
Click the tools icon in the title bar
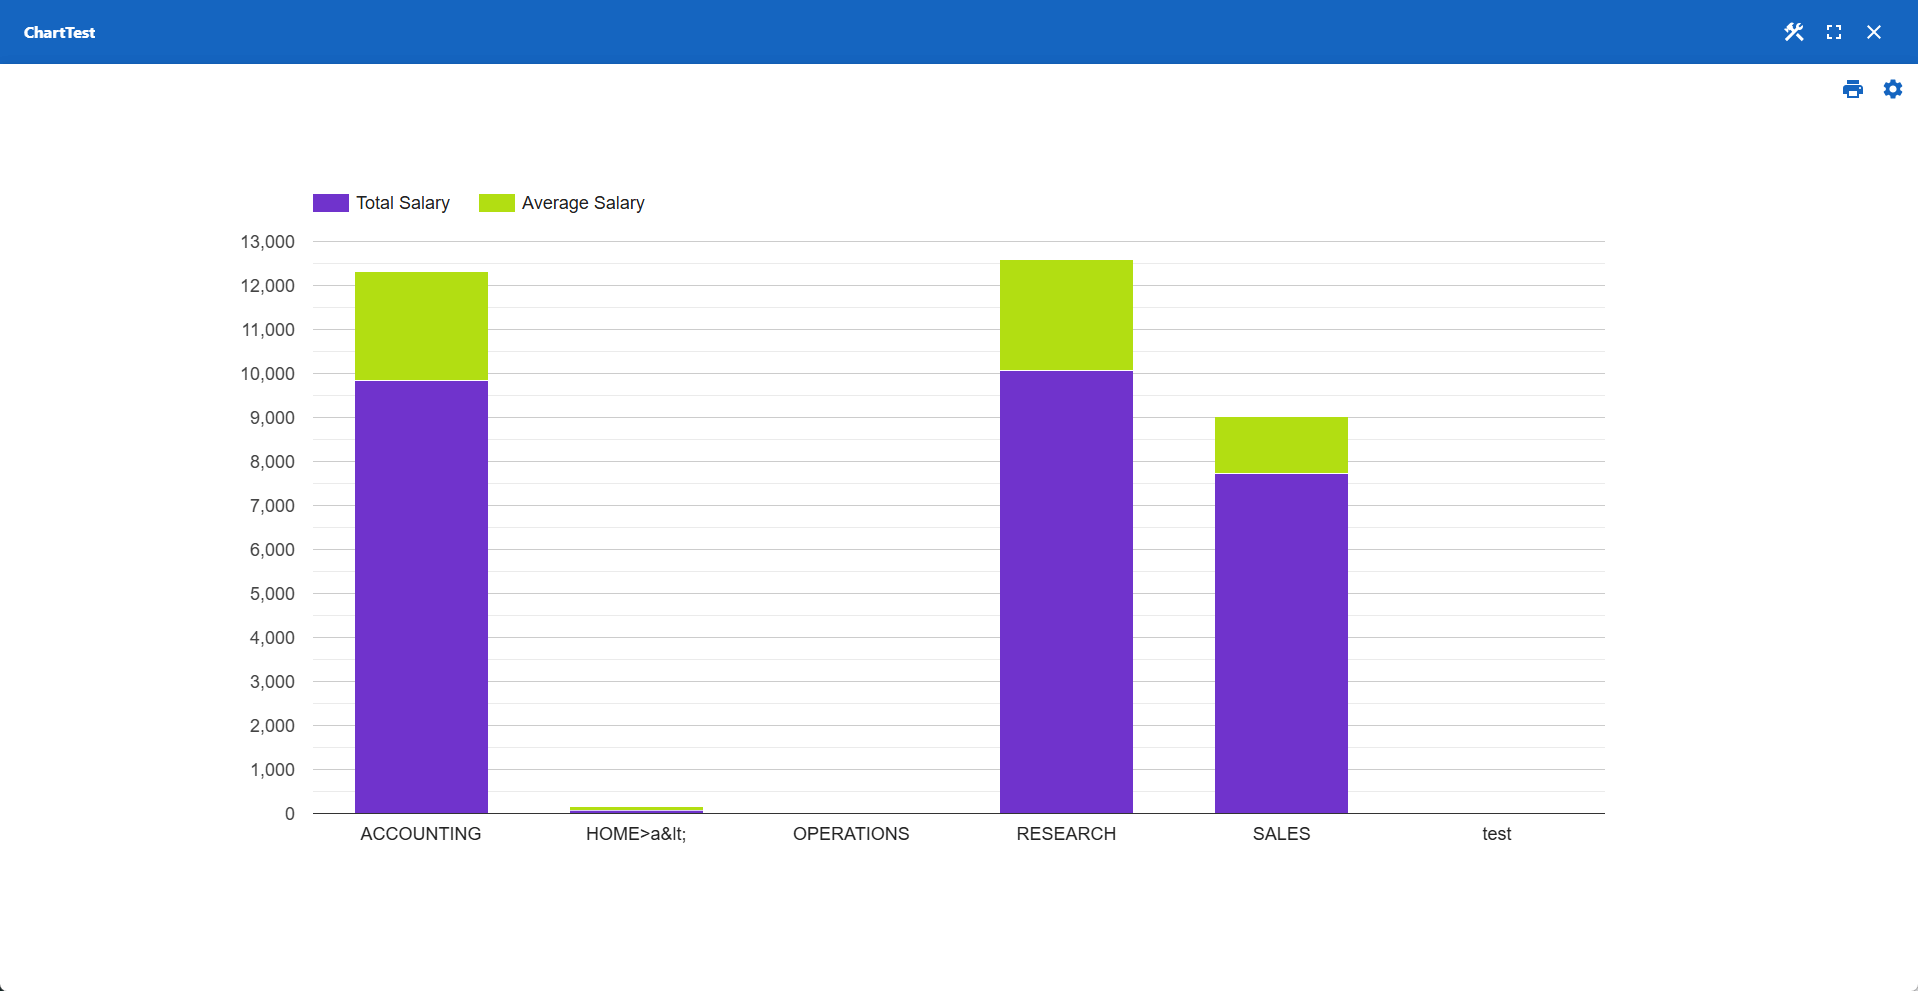coord(1793,32)
